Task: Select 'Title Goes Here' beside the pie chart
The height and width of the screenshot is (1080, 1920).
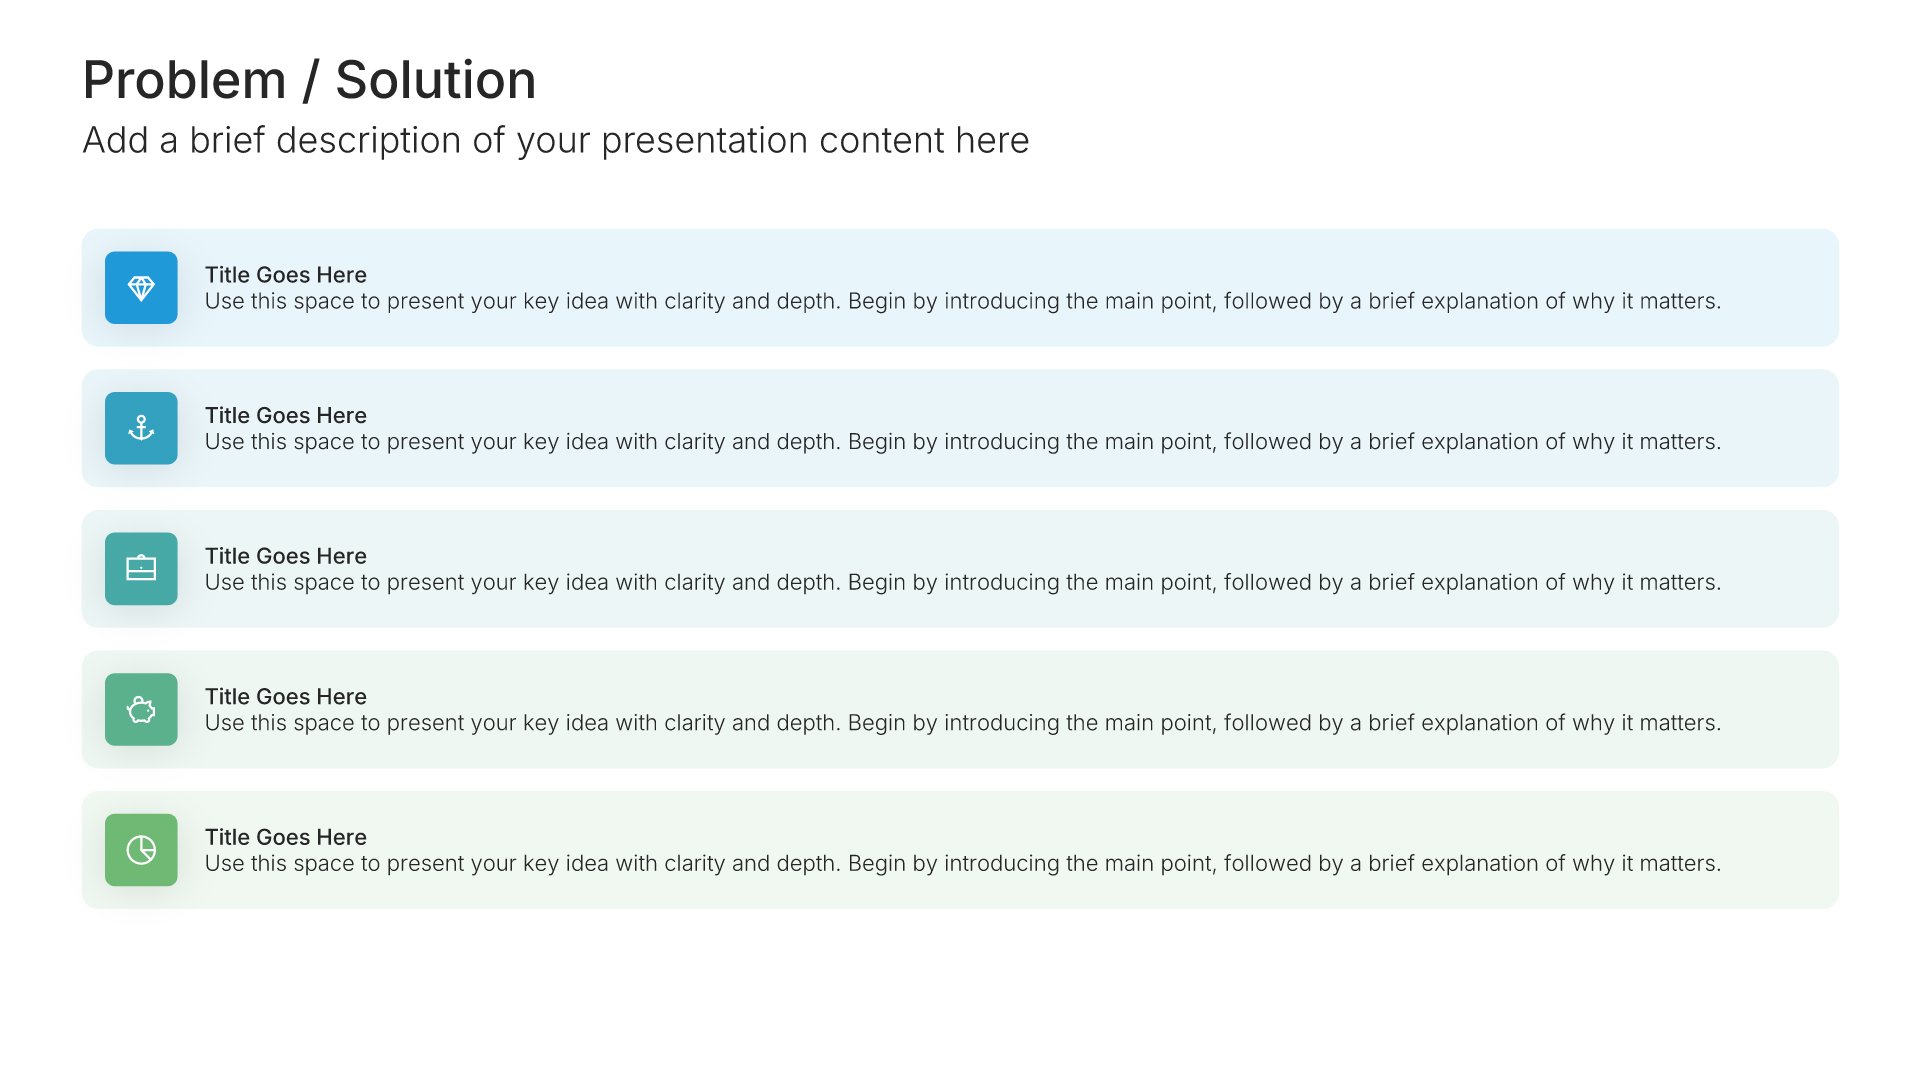Action: pos(286,837)
